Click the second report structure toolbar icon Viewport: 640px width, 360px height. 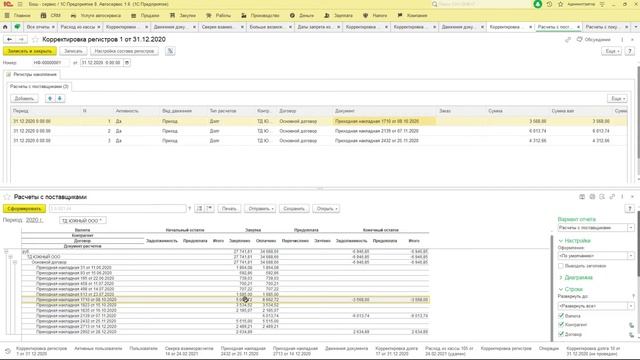pos(209,209)
